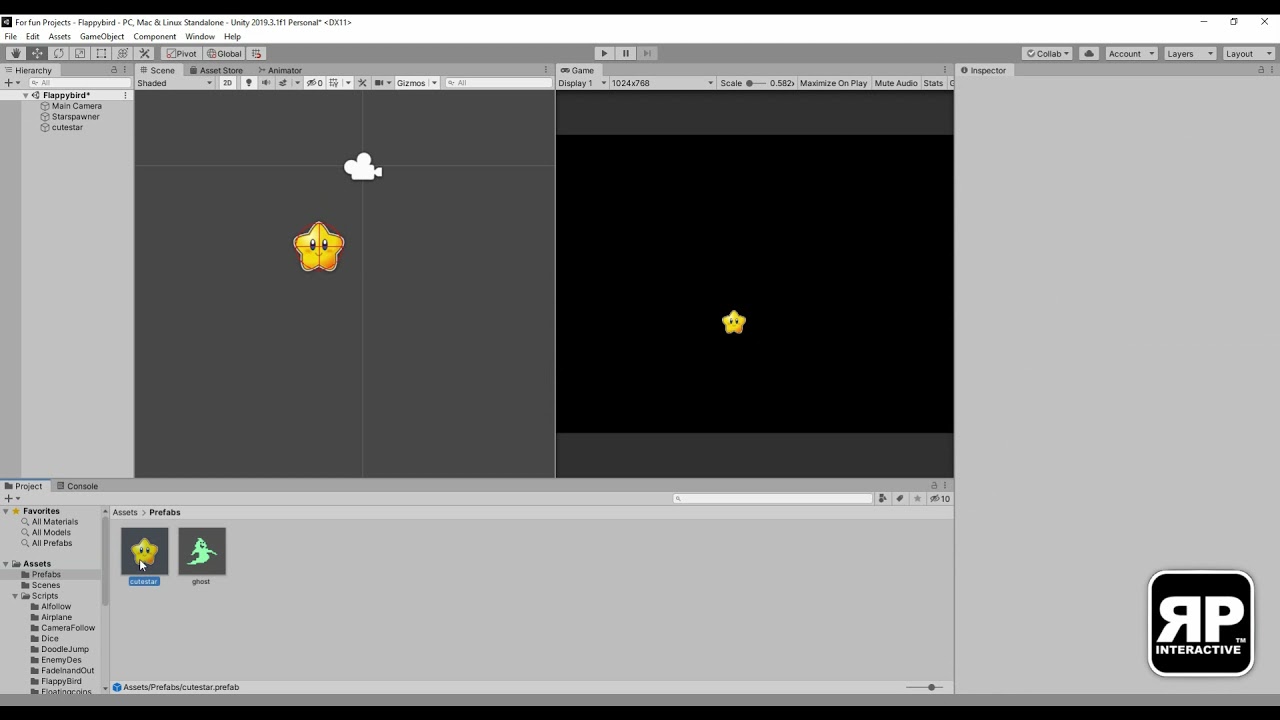Toggle 2D mode in the Scene view

227,83
